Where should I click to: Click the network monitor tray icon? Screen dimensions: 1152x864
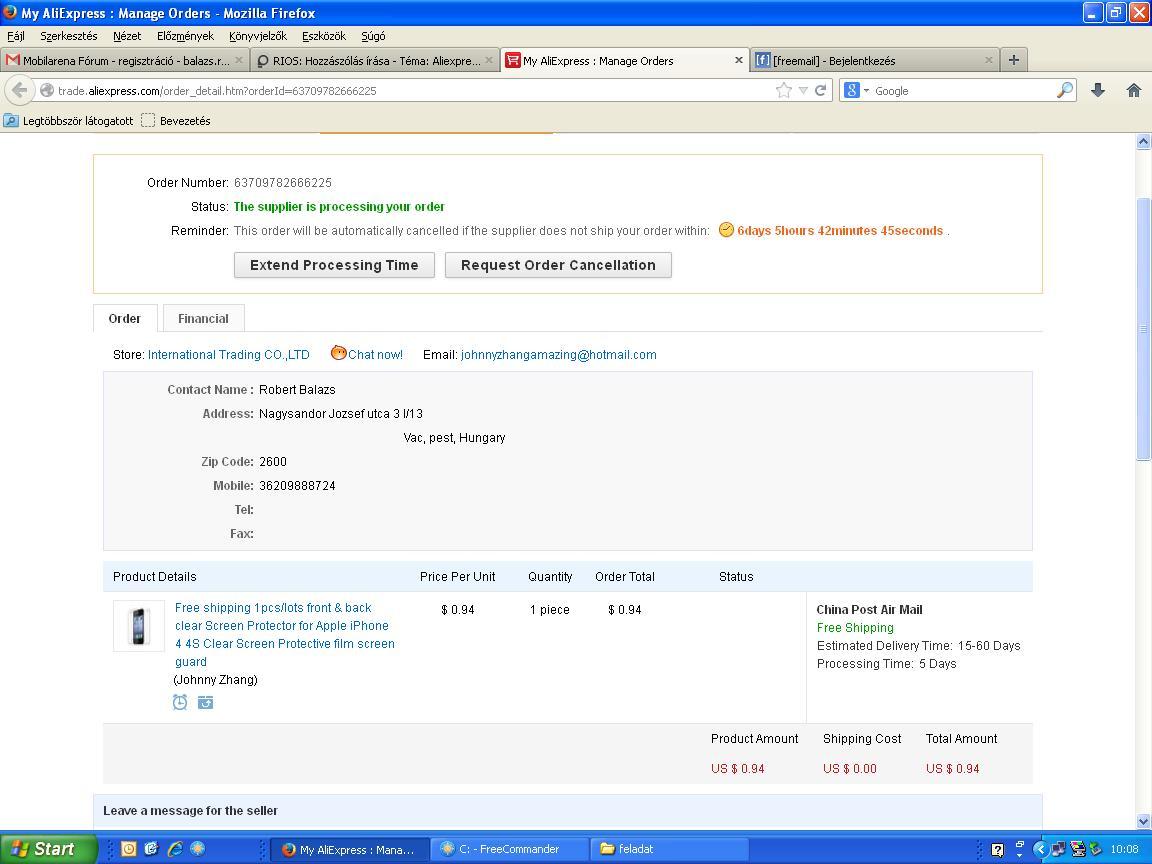(1059, 849)
